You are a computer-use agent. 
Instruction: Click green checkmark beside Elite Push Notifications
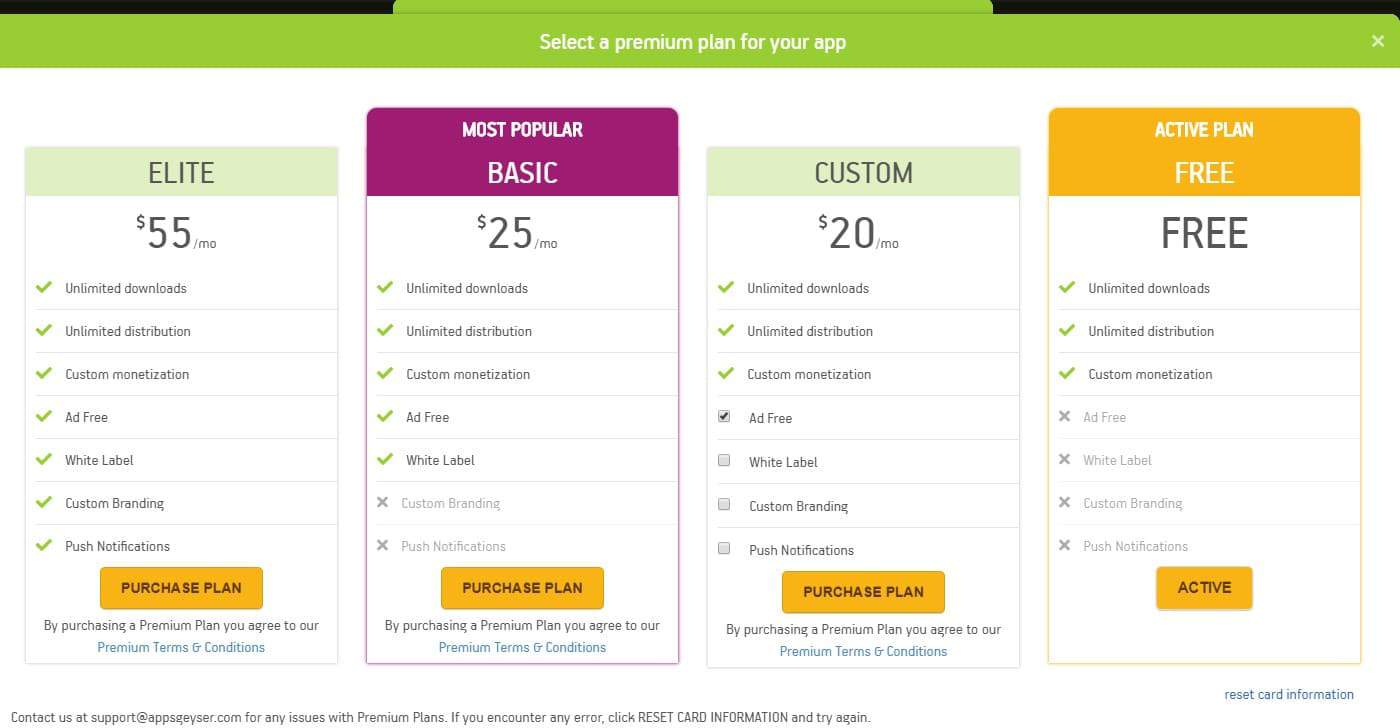[x=44, y=545]
